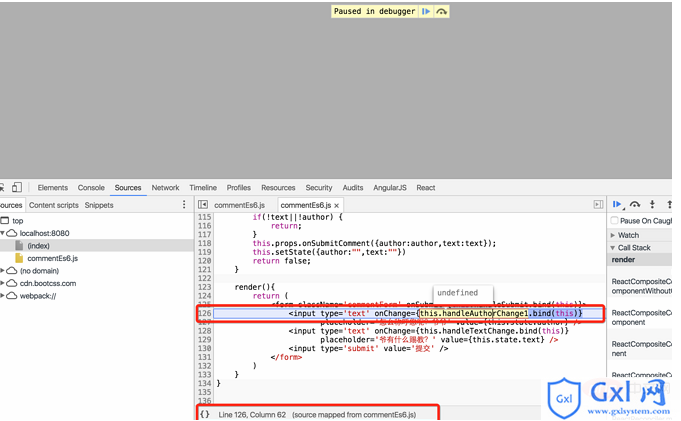Step into next function call button
This screenshot has width=681, height=421.
[x=652, y=205]
